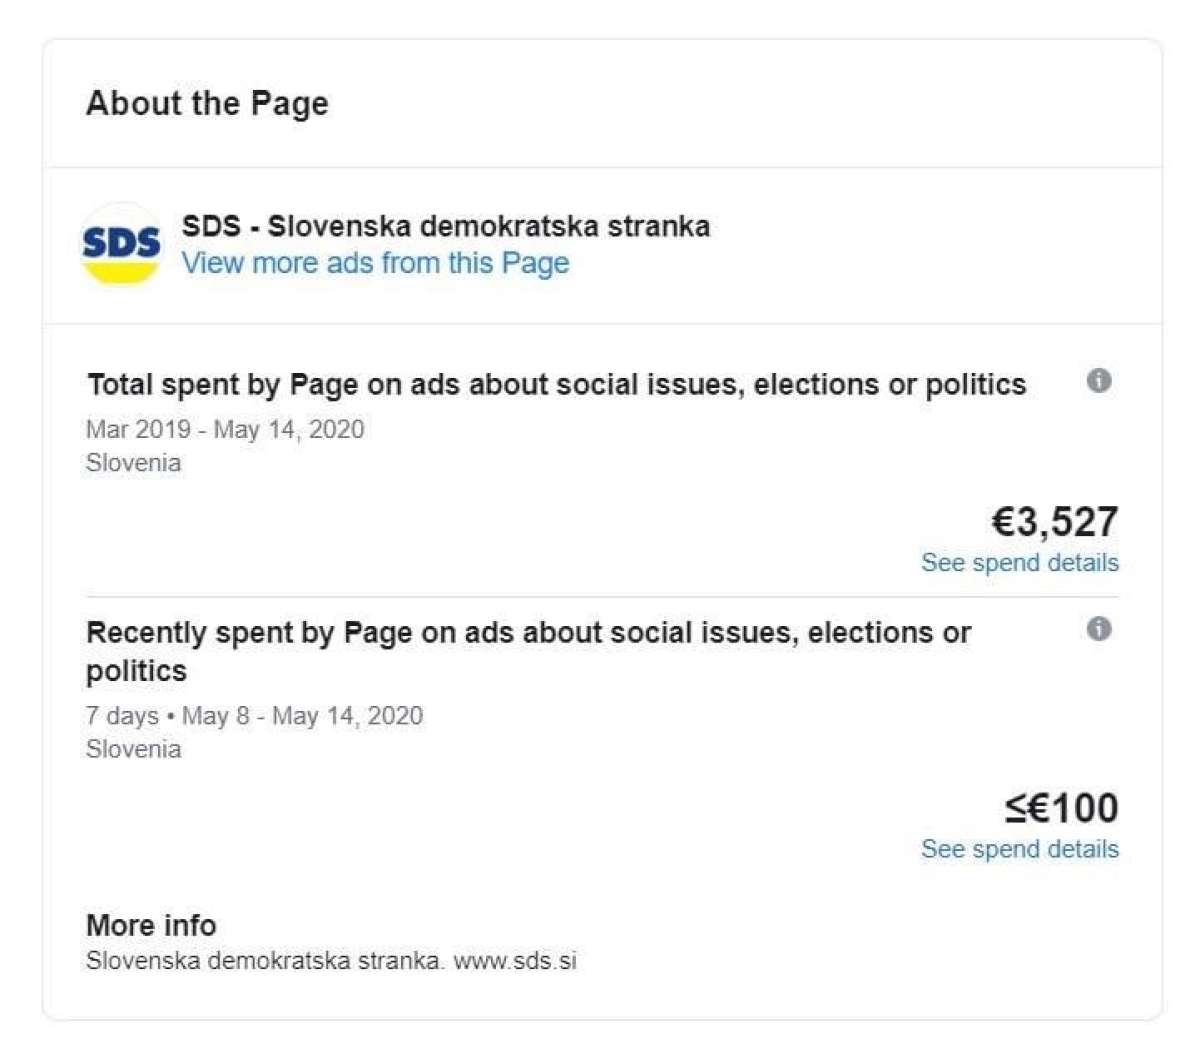This screenshot has width=1200, height=1044.
Task: Click Slovenia under the total spend dates
Action: click(134, 463)
